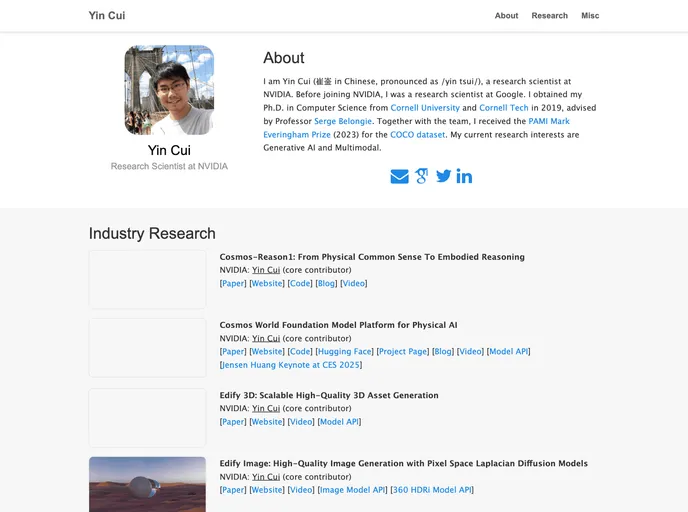Open the Cosmos World Foundation Project Page link
Viewport: 688px width, 512px height.
[x=403, y=352]
